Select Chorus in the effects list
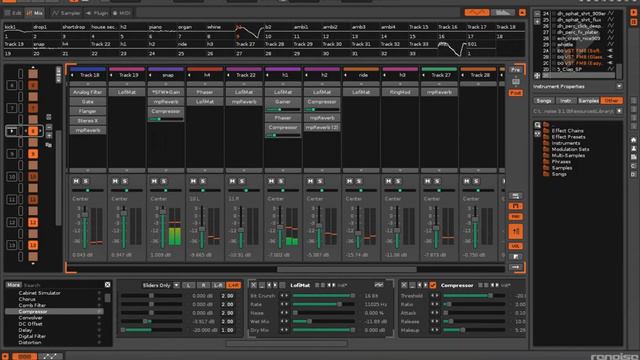640x360 pixels. [x=27, y=299]
